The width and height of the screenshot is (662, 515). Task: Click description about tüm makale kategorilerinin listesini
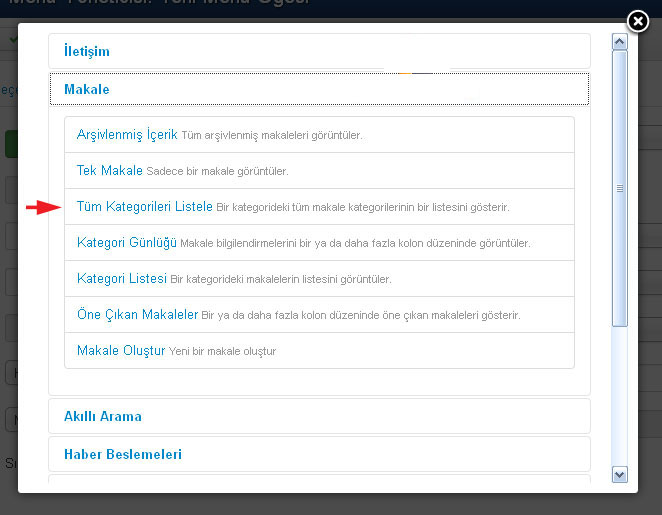[x=363, y=207]
